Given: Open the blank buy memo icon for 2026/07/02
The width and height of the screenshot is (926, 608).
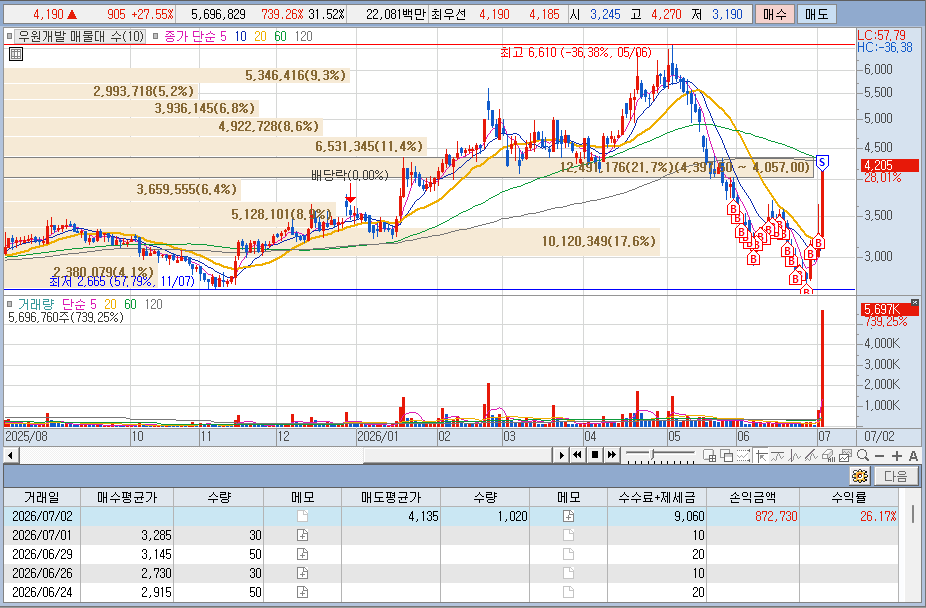Looking at the screenshot, I should pyautogui.click(x=302, y=516).
